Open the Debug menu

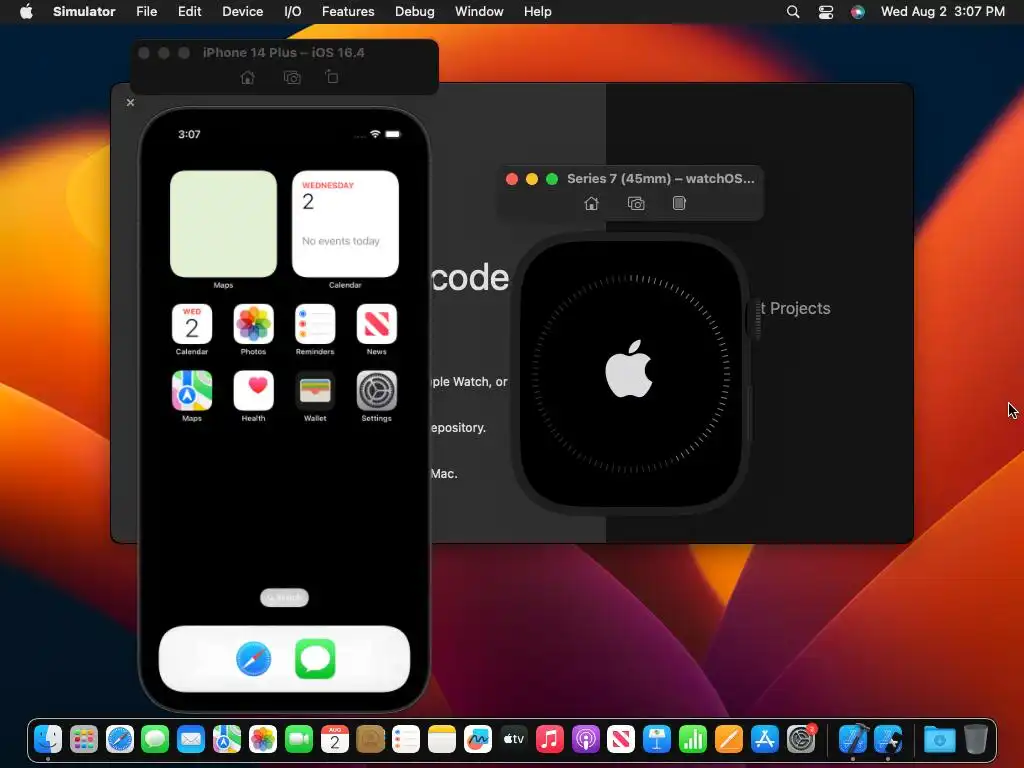[x=415, y=12]
